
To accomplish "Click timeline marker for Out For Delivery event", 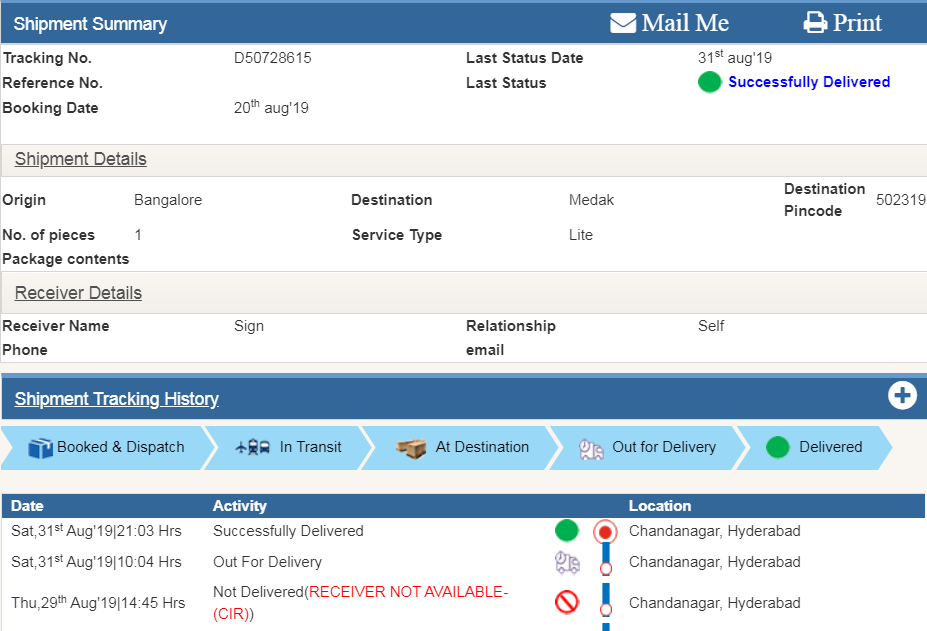I will pos(605,567).
